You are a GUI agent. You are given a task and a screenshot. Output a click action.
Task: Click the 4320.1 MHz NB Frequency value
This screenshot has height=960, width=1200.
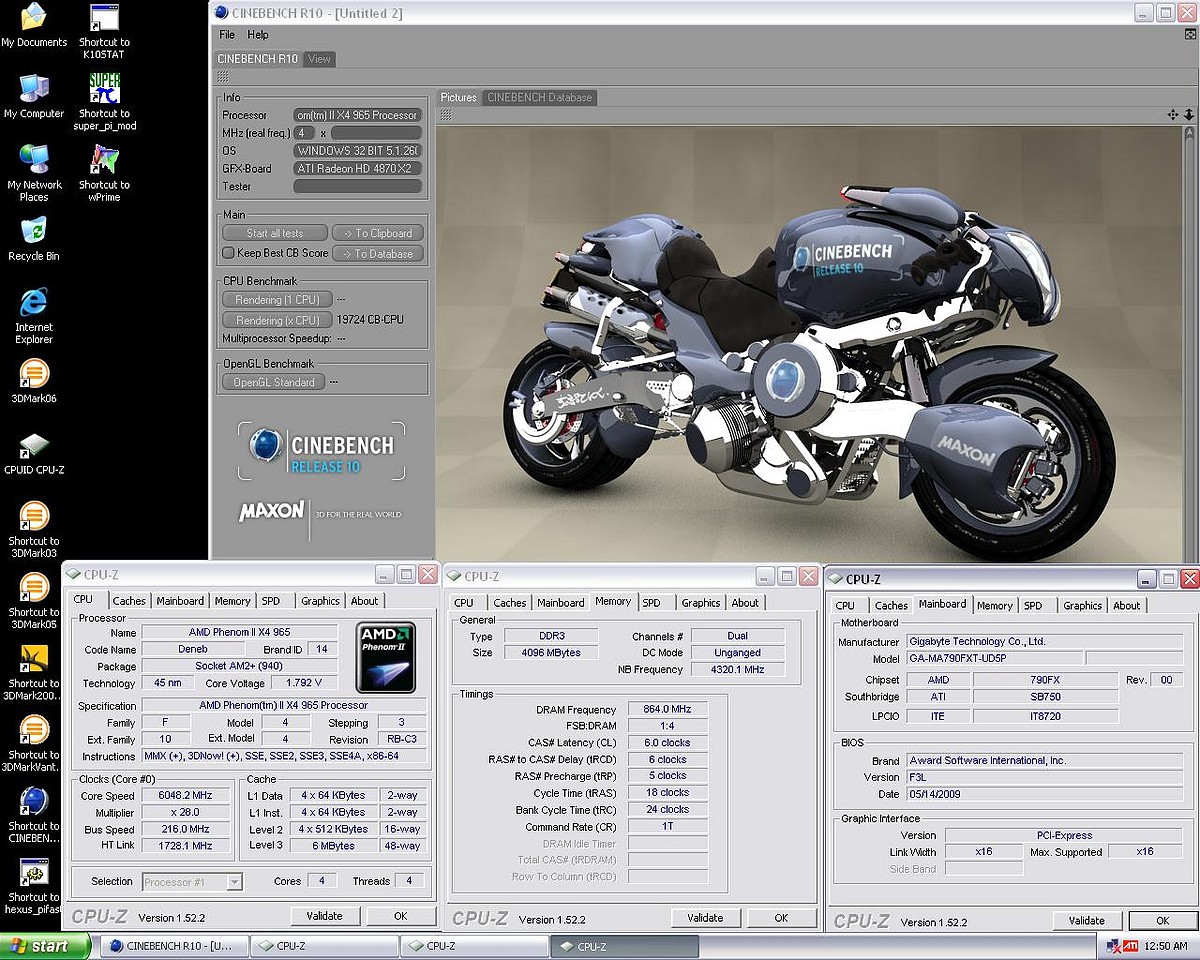737,670
